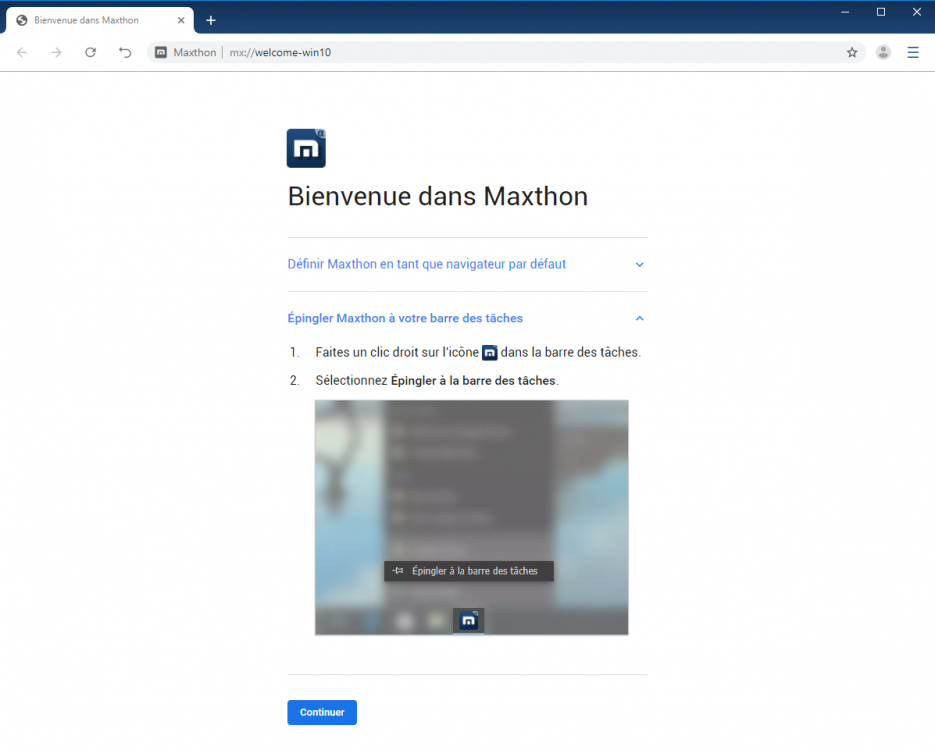Viewport: 935px width, 750px height.
Task: Click the chevron next to the pinning section
Action: [x=639, y=317]
